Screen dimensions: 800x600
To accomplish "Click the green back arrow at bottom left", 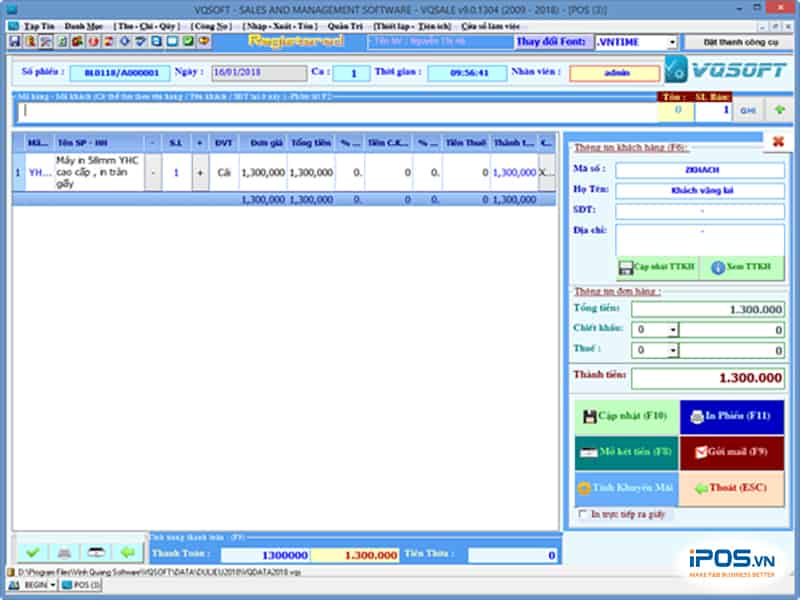I will (127, 552).
